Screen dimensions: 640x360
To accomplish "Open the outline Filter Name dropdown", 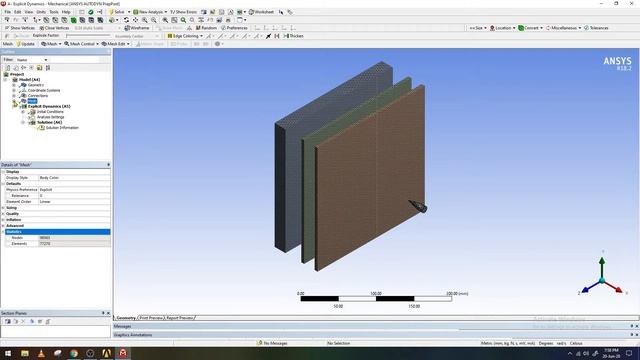I will click(32, 60).
